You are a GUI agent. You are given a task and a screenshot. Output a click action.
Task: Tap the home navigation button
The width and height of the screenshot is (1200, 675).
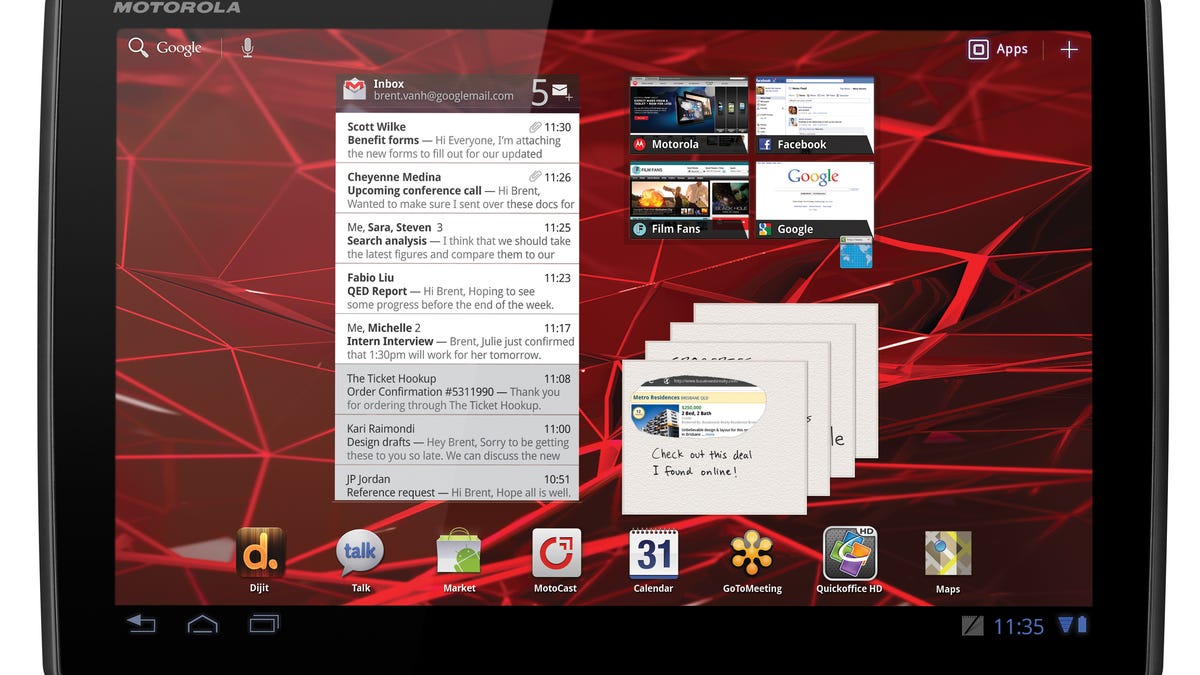202,624
